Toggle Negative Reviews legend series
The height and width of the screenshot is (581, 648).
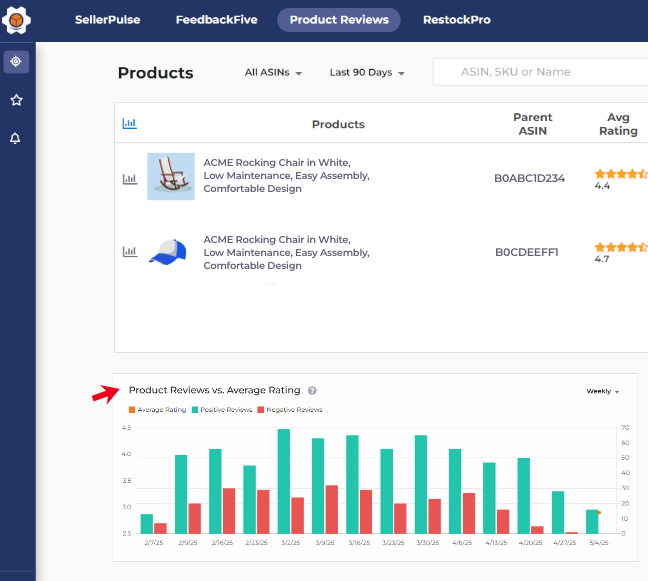tap(290, 410)
